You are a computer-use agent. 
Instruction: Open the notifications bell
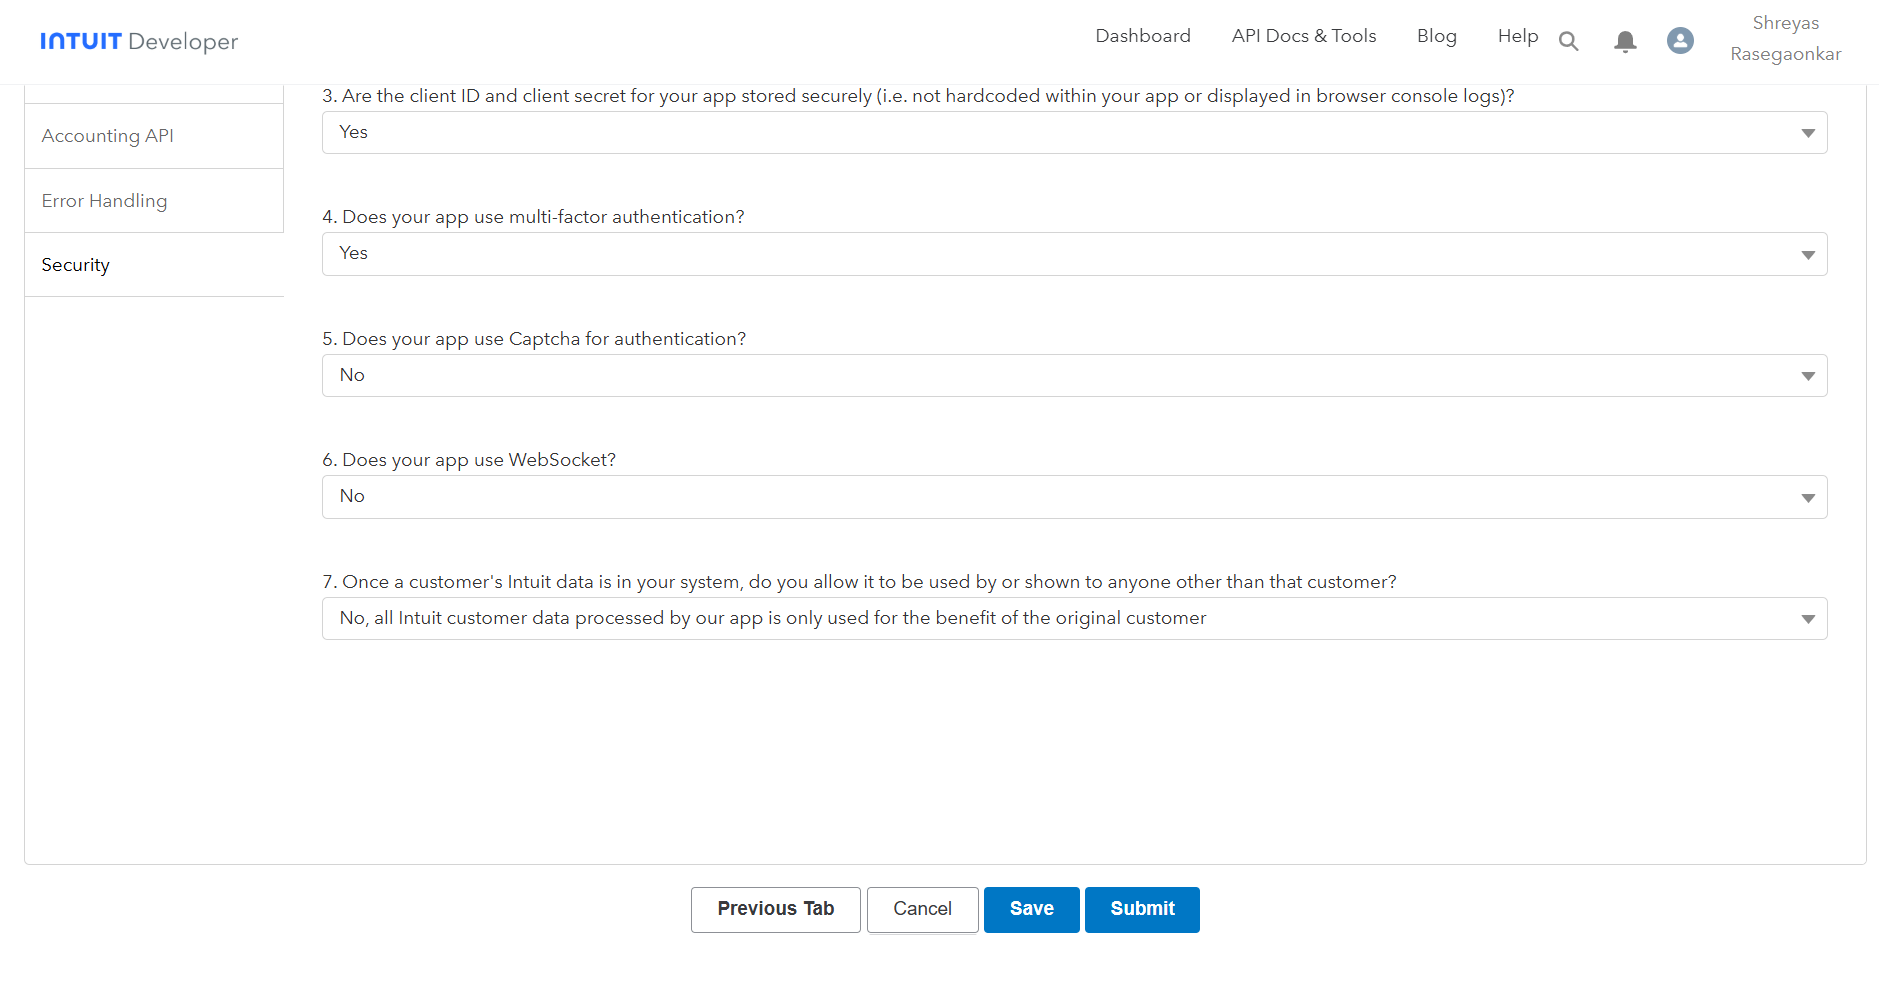[1625, 41]
